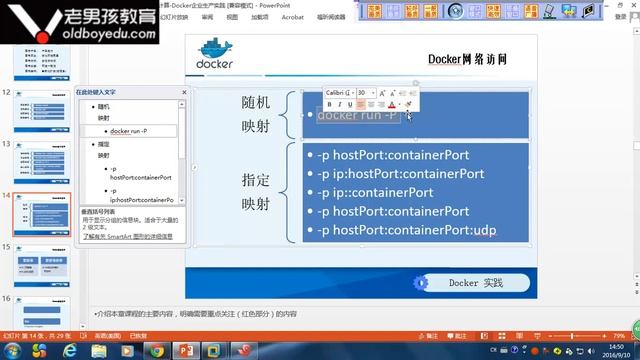
Task: Select slide 15 thumbnail
Action: tap(42, 266)
